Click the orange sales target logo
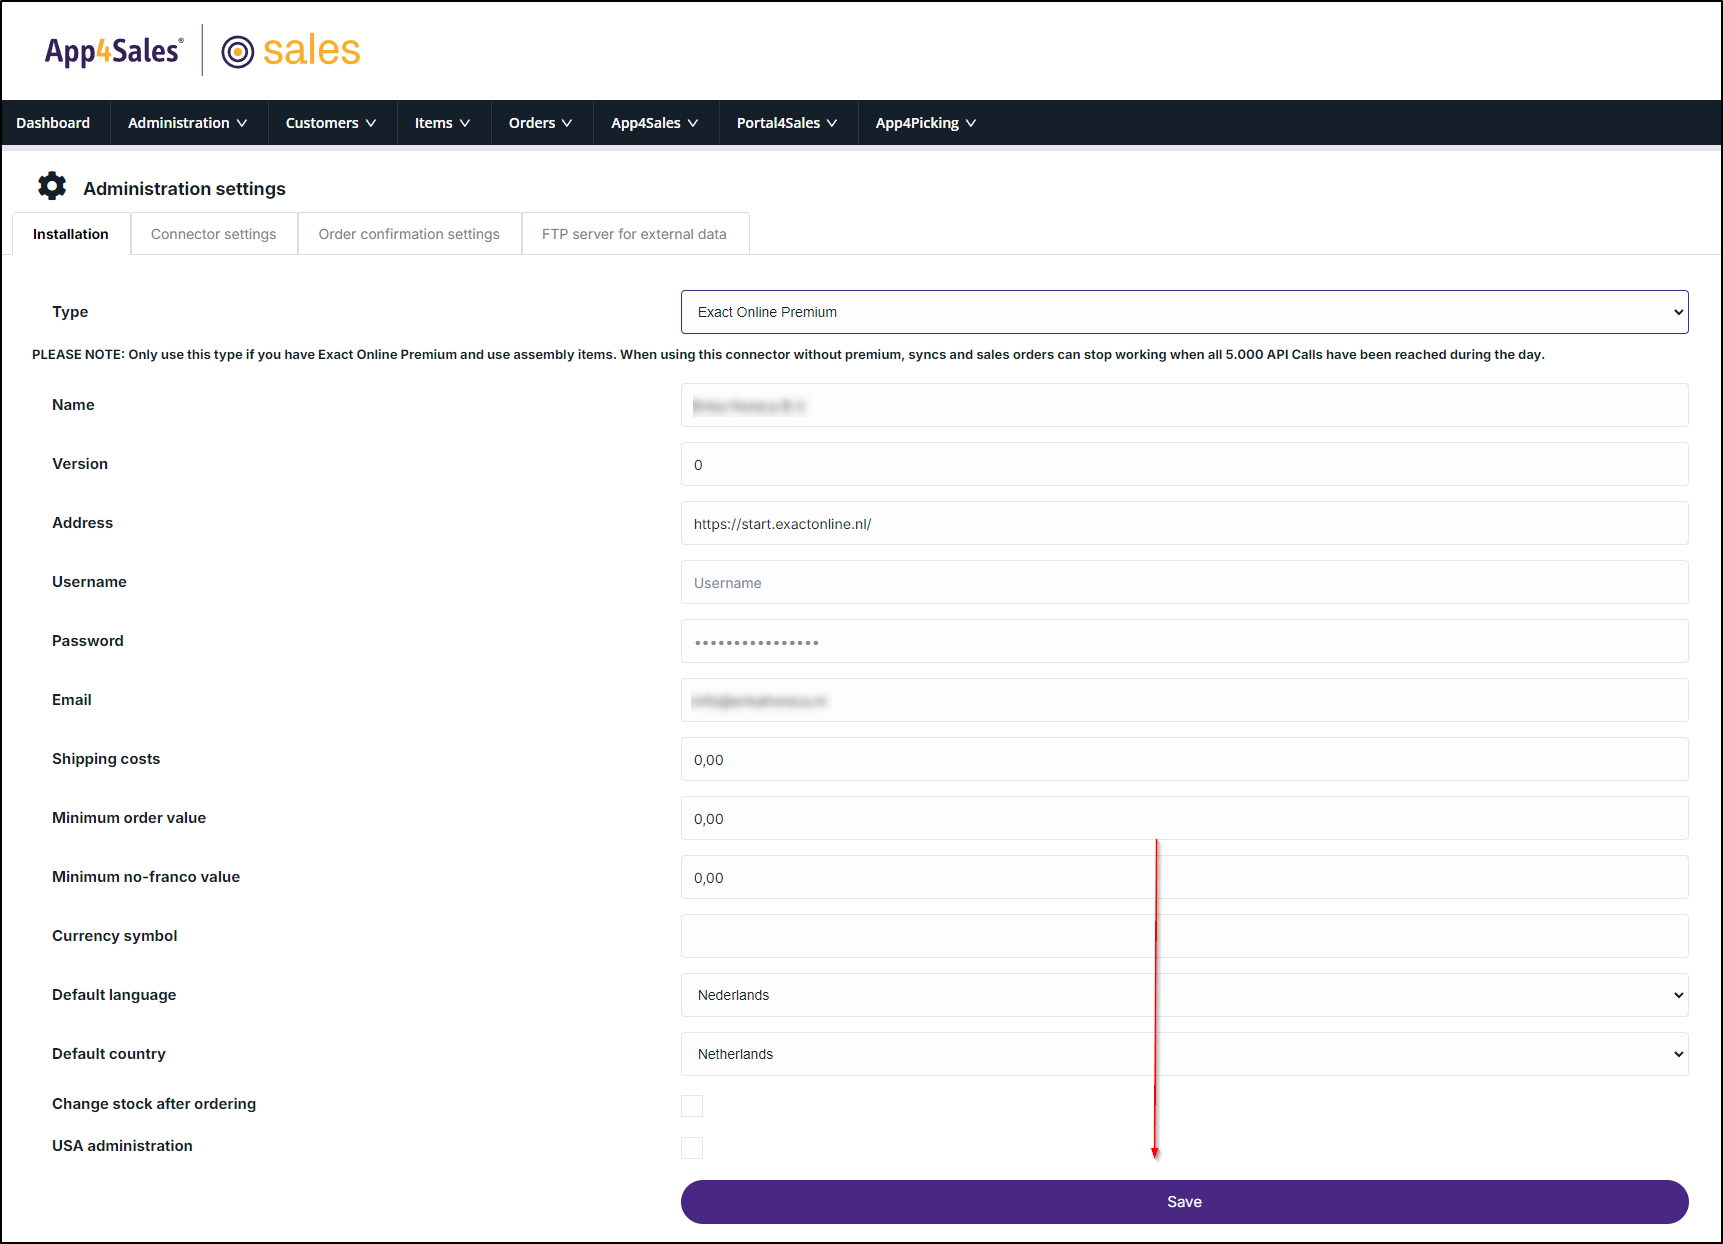The image size is (1723, 1244). [x=291, y=51]
